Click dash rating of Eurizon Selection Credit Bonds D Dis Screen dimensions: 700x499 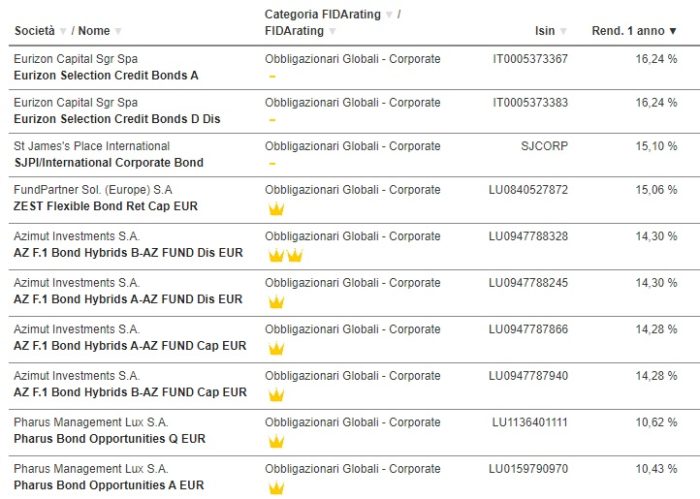click(272, 120)
